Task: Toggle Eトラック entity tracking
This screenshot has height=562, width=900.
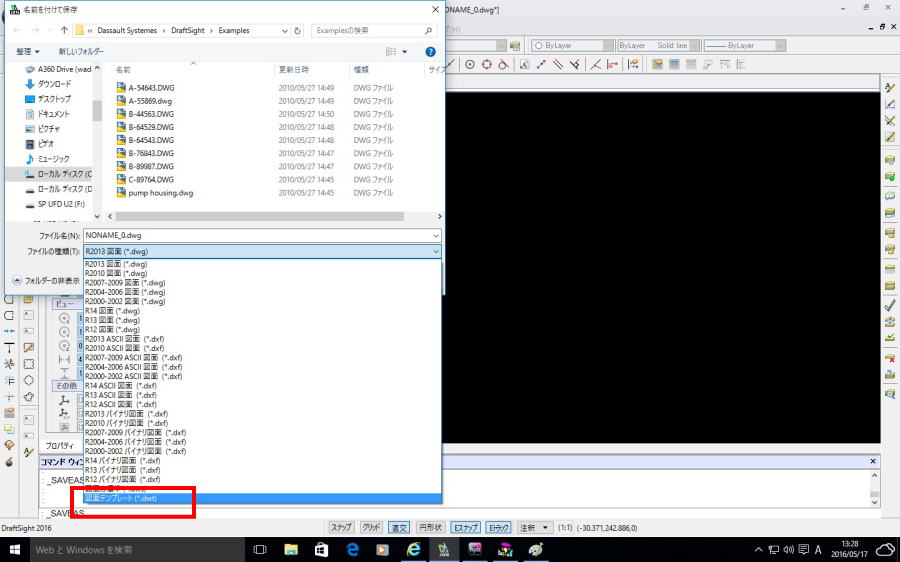Action: (499, 528)
